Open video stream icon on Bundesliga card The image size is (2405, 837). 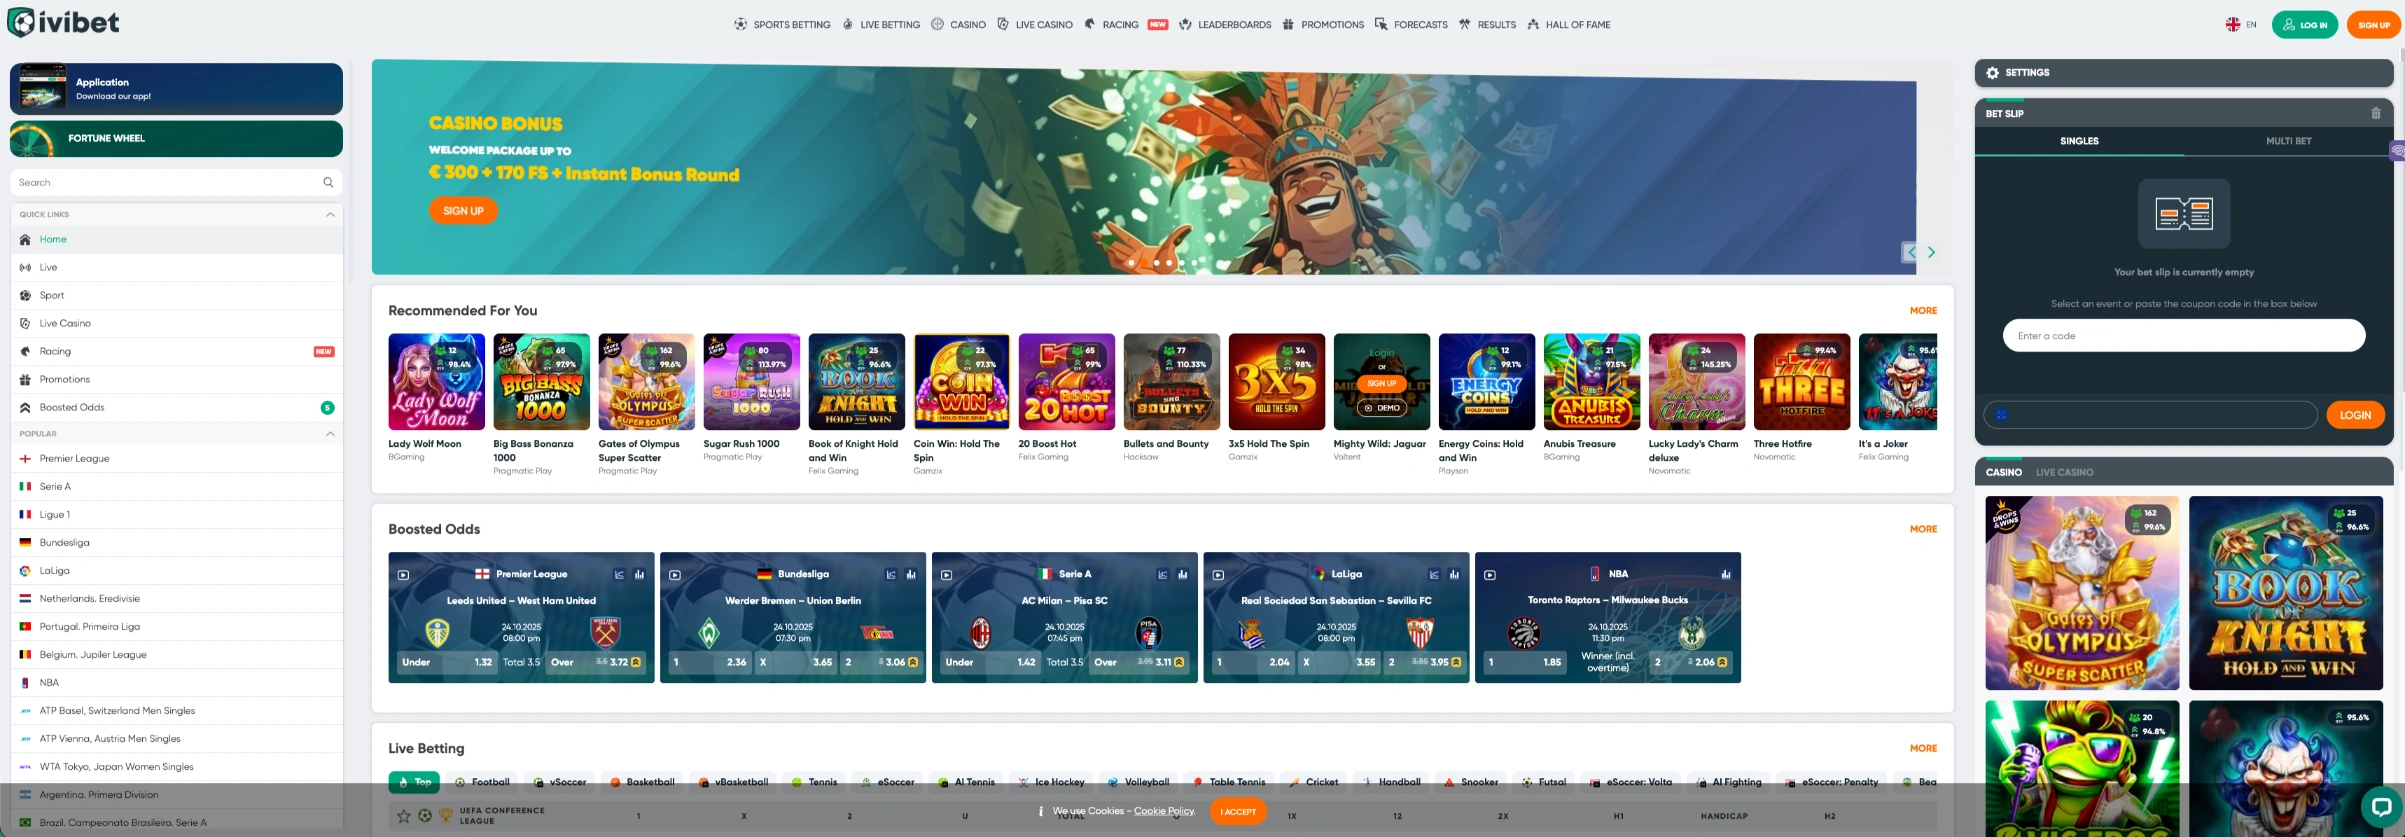click(675, 575)
